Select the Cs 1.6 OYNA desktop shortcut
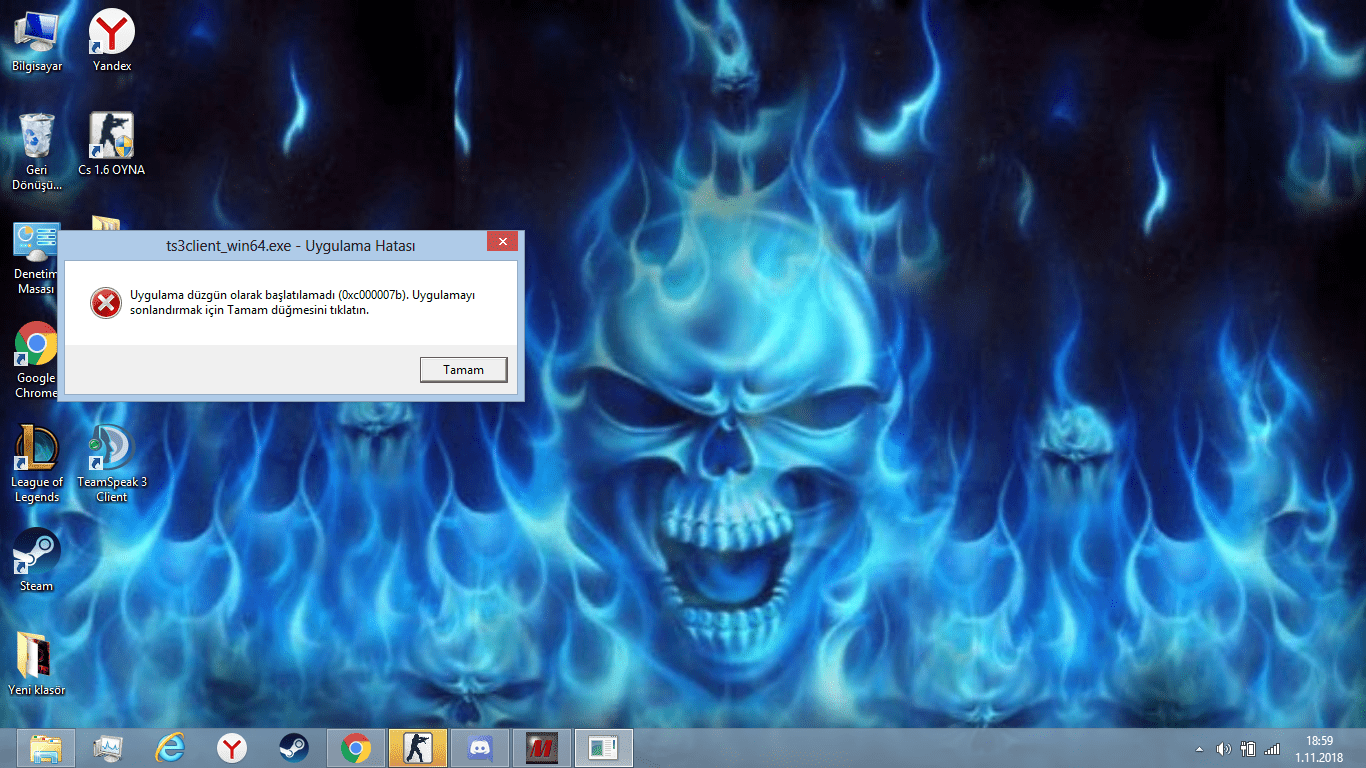Viewport: 1366px width, 768px height. (112, 144)
